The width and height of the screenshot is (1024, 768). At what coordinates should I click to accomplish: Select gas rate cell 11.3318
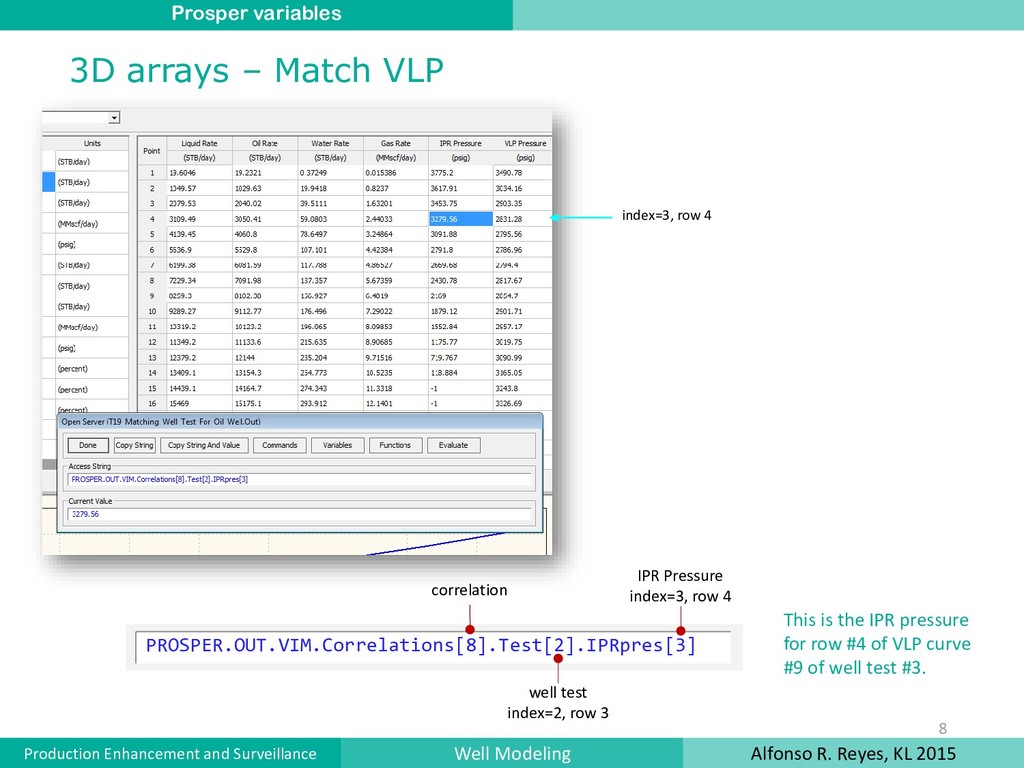(395, 388)
